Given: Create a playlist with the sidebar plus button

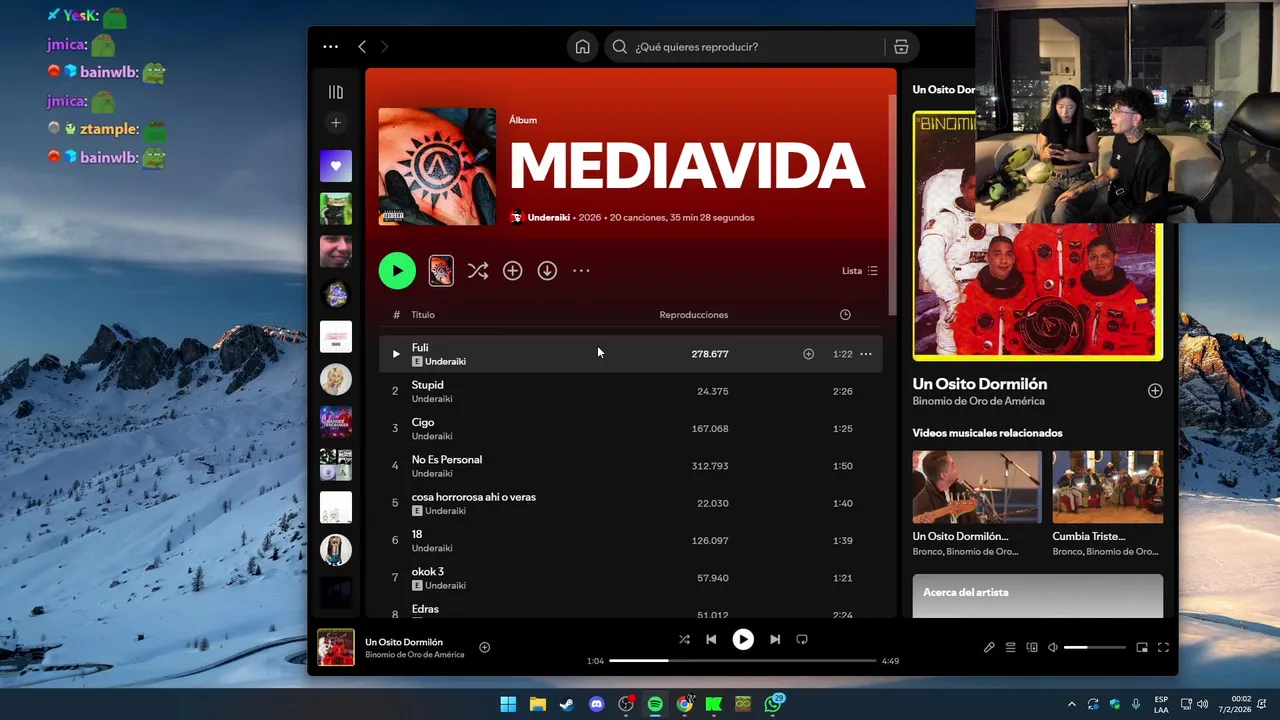Looking at the screenshot, I should (336, 122).
